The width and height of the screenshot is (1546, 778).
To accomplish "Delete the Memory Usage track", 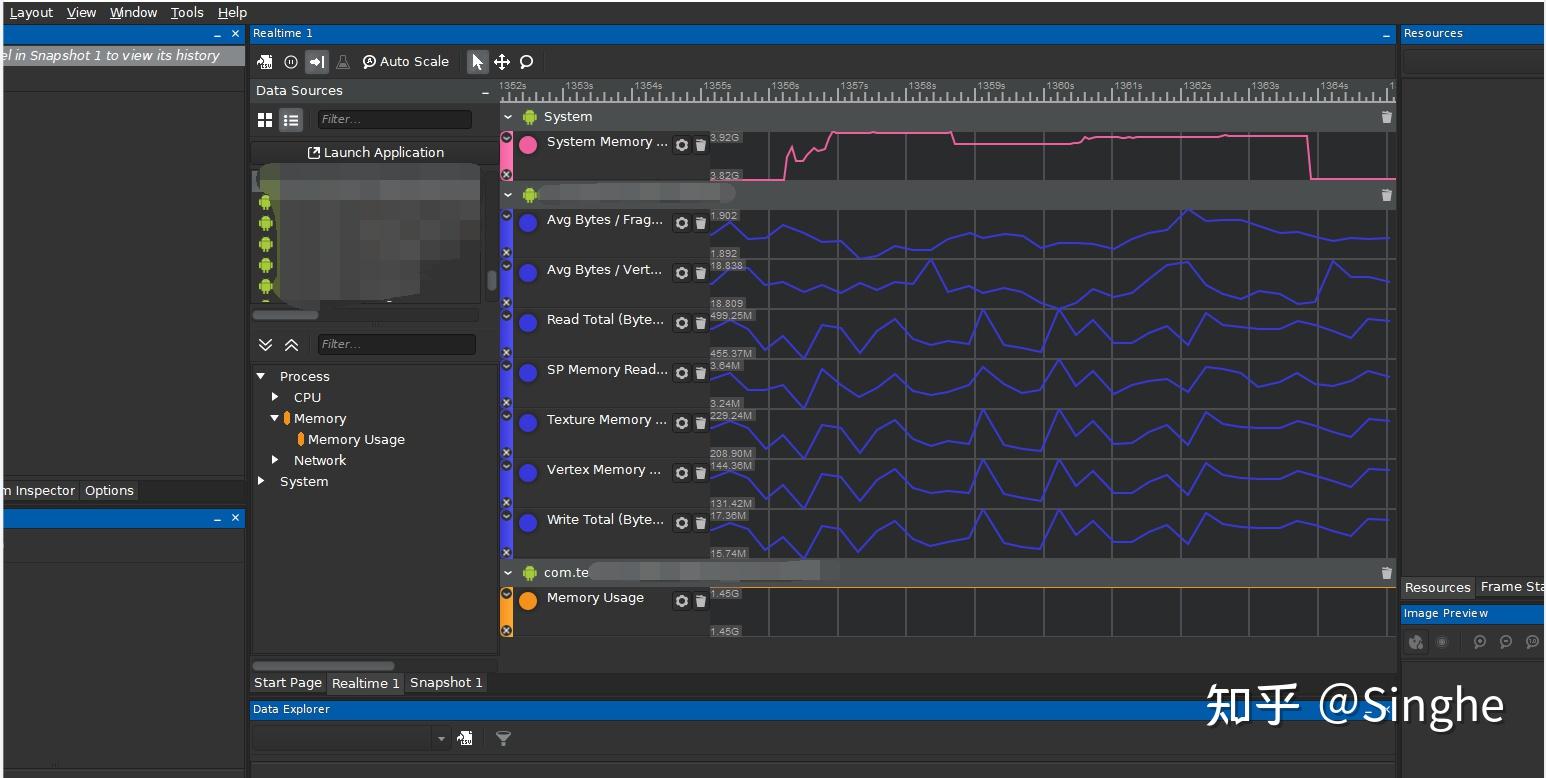I will (x=701, y=601).
